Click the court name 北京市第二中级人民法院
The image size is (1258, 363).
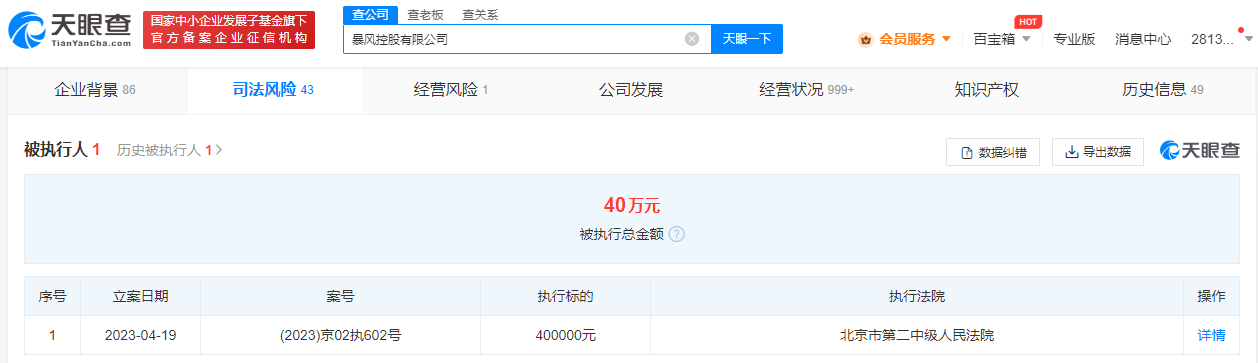[917, 336]
